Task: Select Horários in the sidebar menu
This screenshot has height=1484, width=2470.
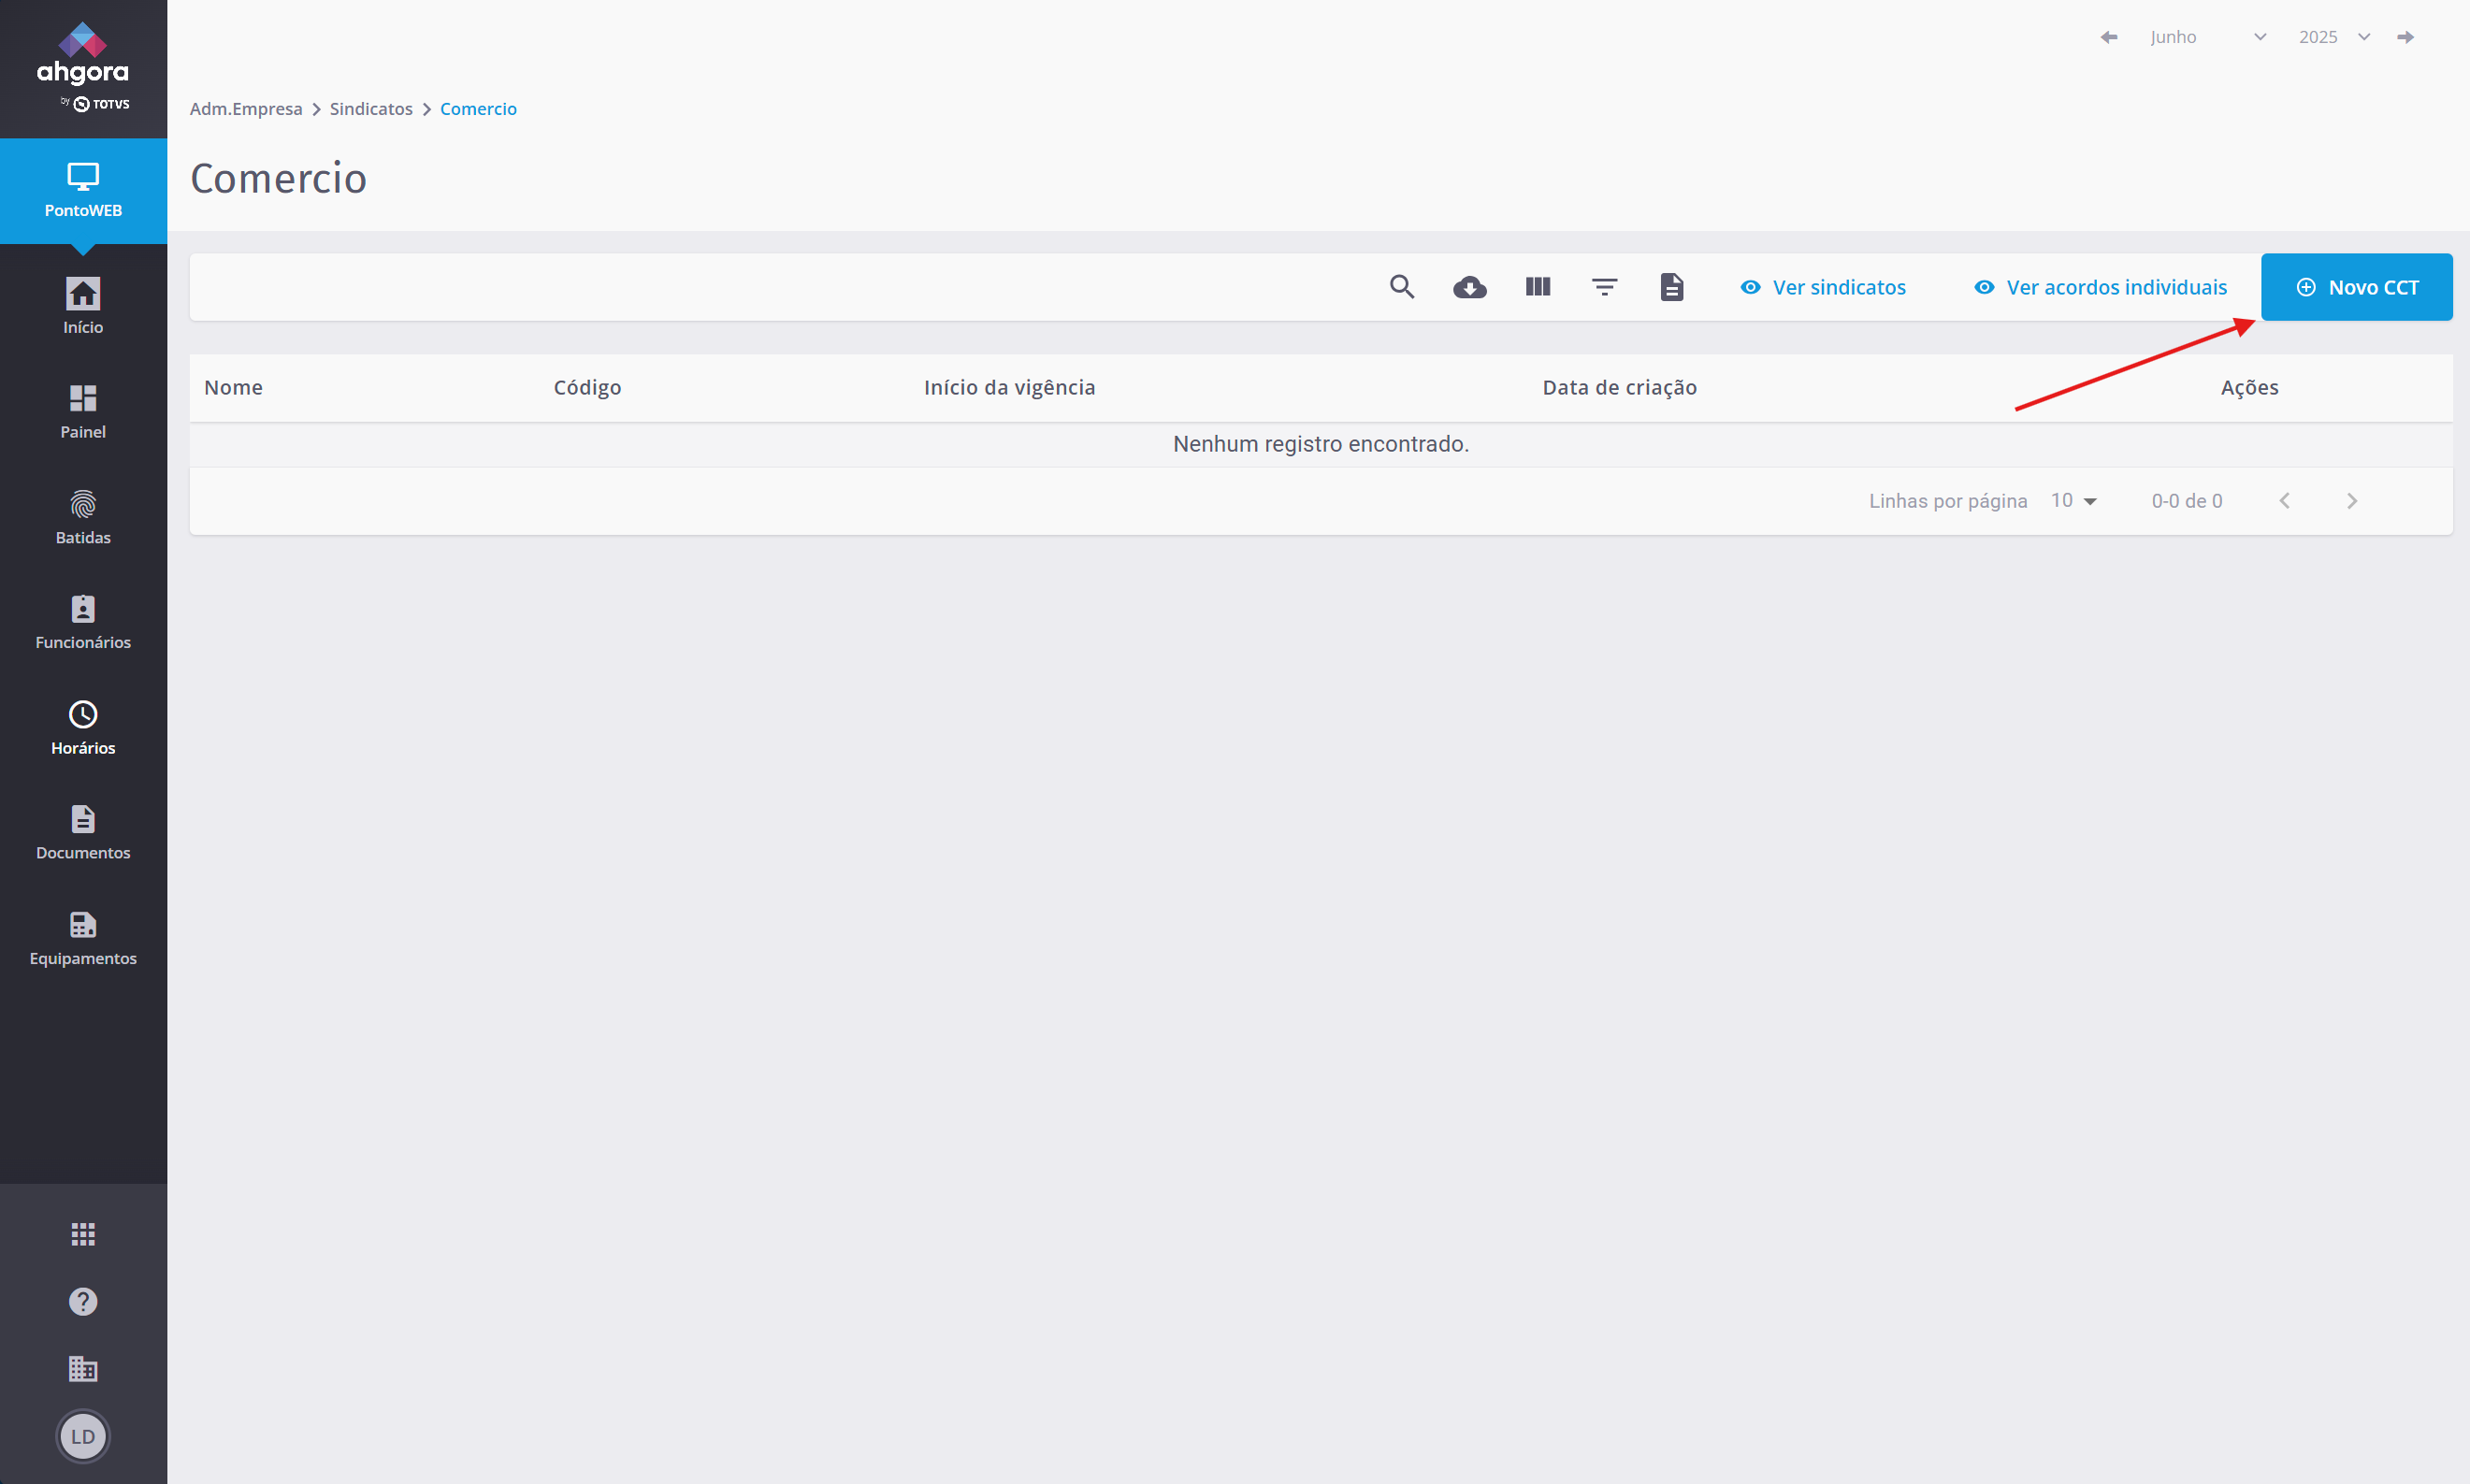Action: pos(83,727)
